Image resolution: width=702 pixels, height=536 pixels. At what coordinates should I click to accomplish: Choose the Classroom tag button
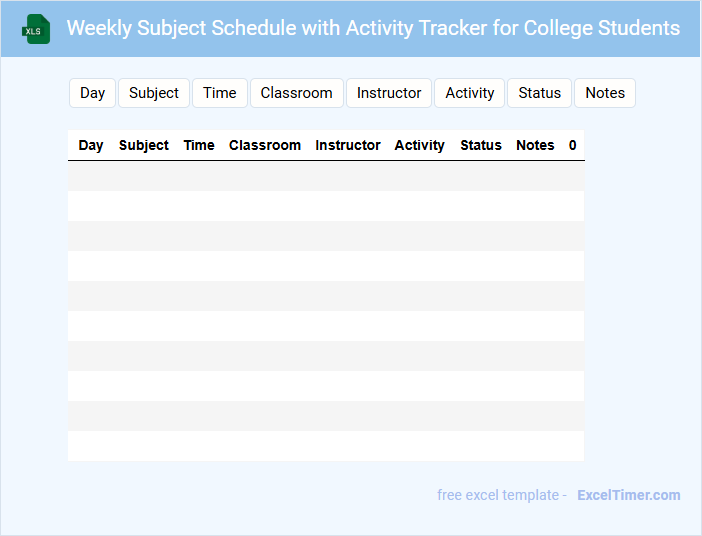pyautogui.click(x=296, y=93)
